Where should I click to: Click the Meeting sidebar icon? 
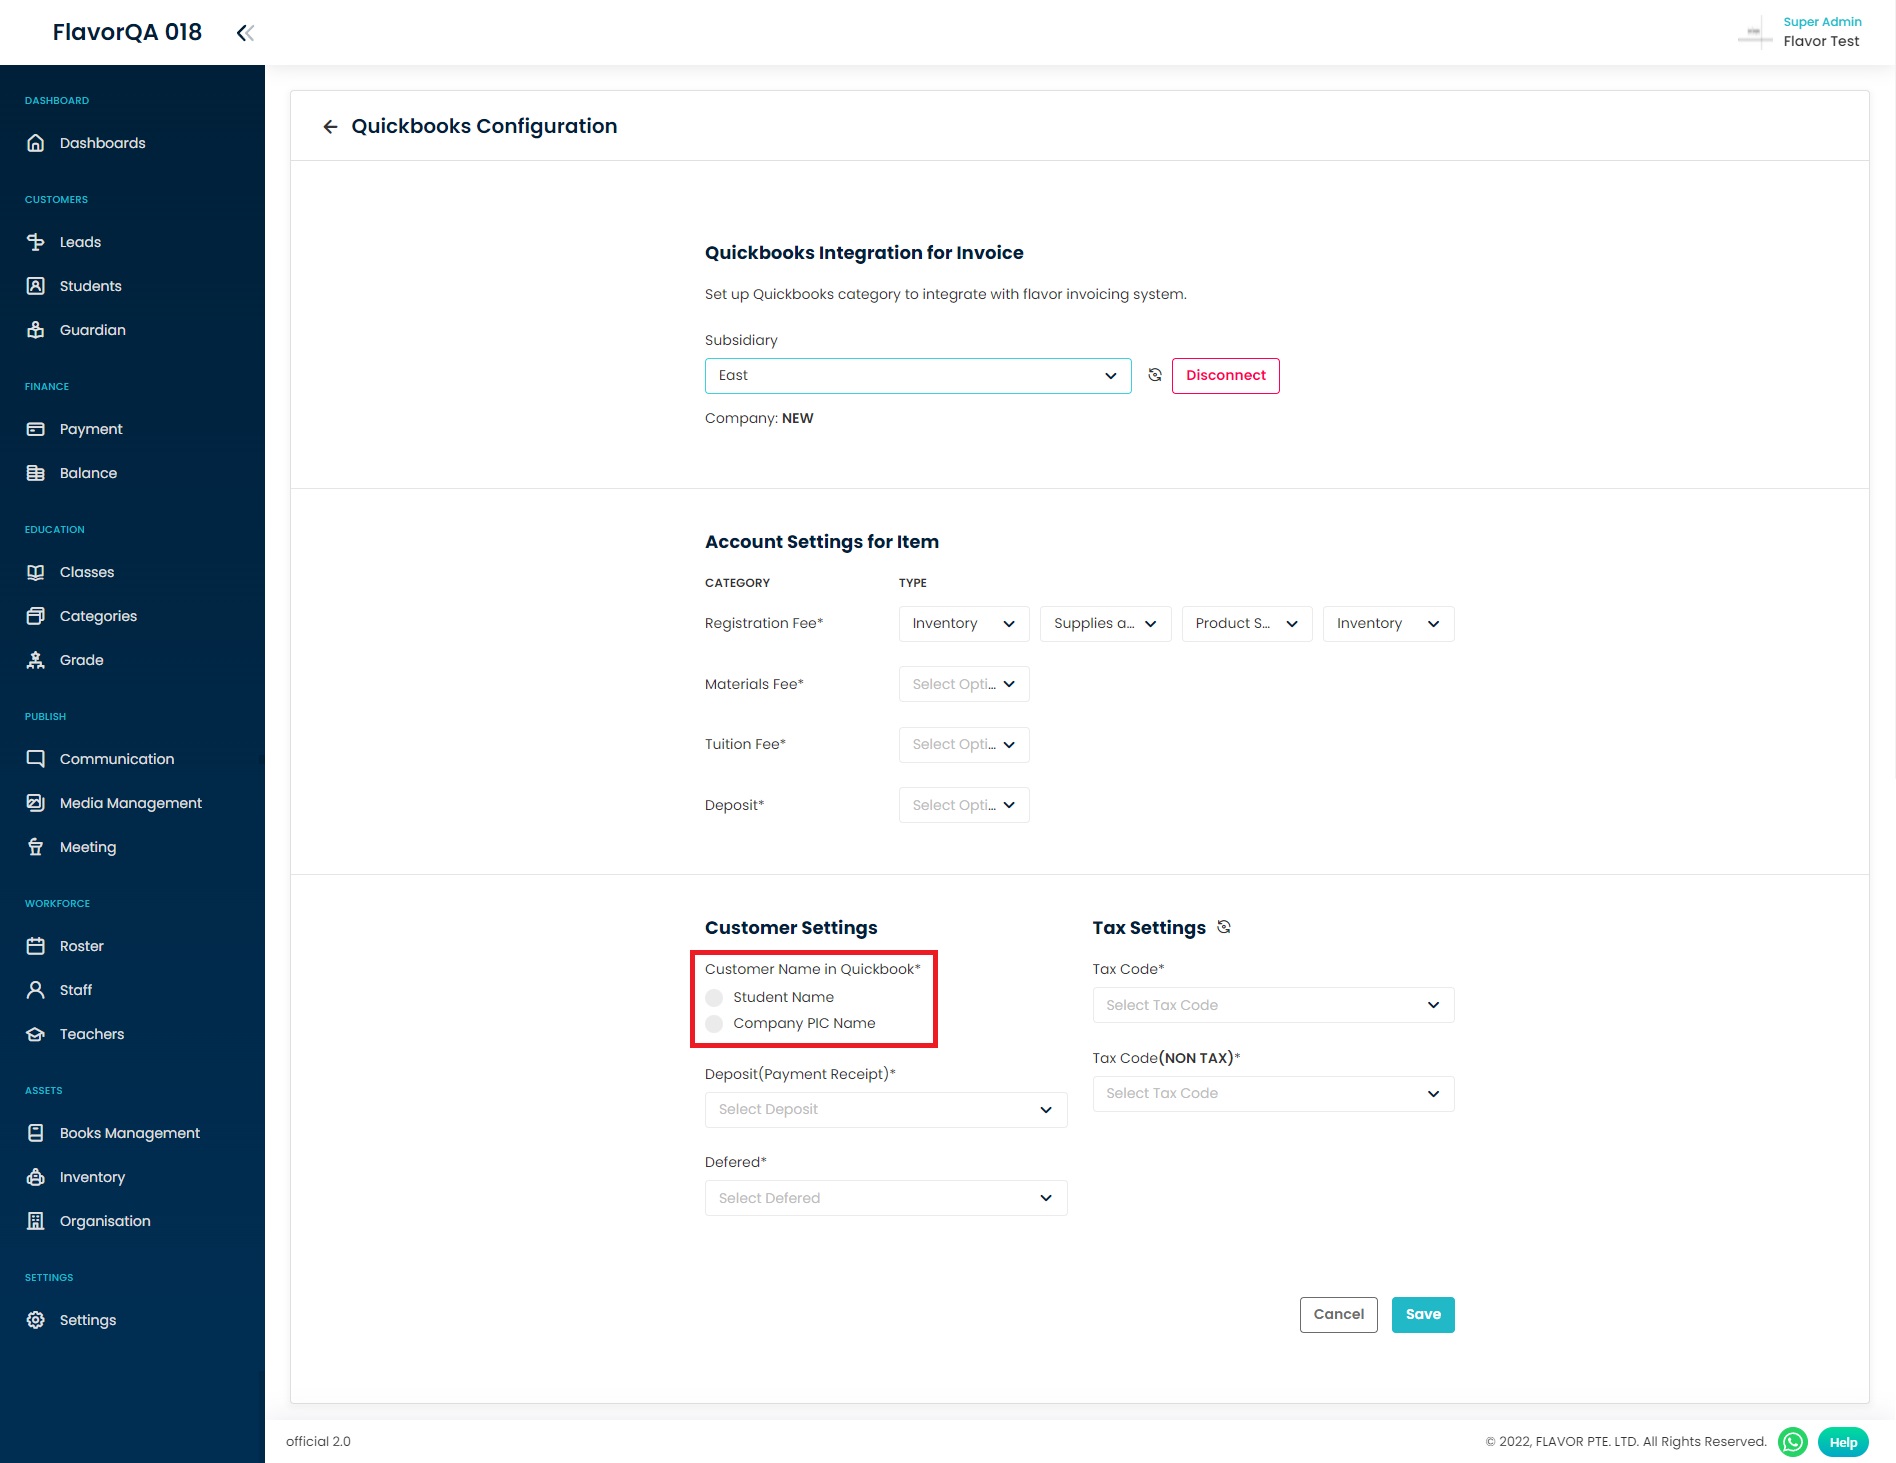pos(36,847)
